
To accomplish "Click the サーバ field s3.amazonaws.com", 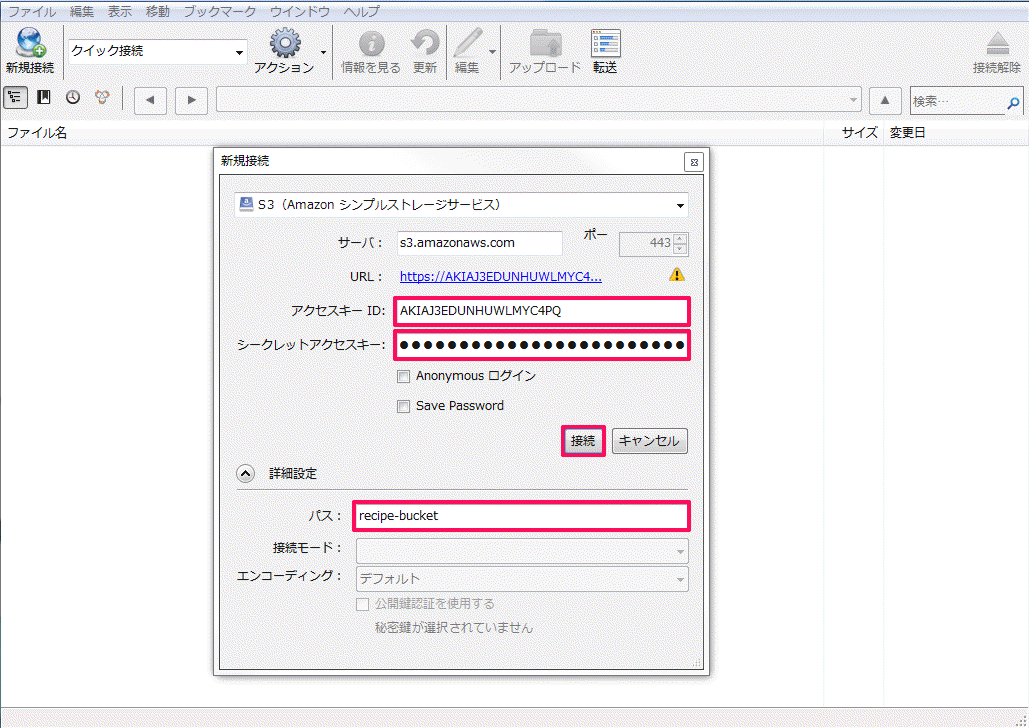I will (x=480, y=243).
